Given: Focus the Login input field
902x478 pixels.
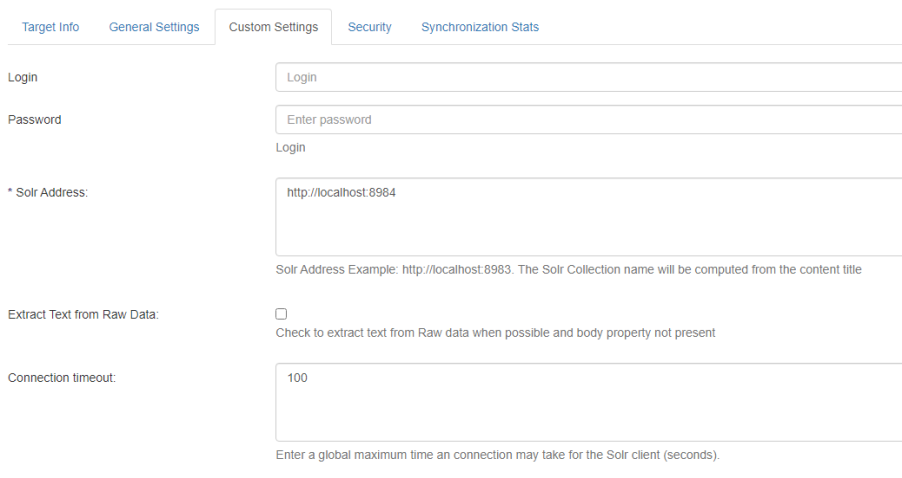Looking at the screenshot, I should click(x=588, y=77).
